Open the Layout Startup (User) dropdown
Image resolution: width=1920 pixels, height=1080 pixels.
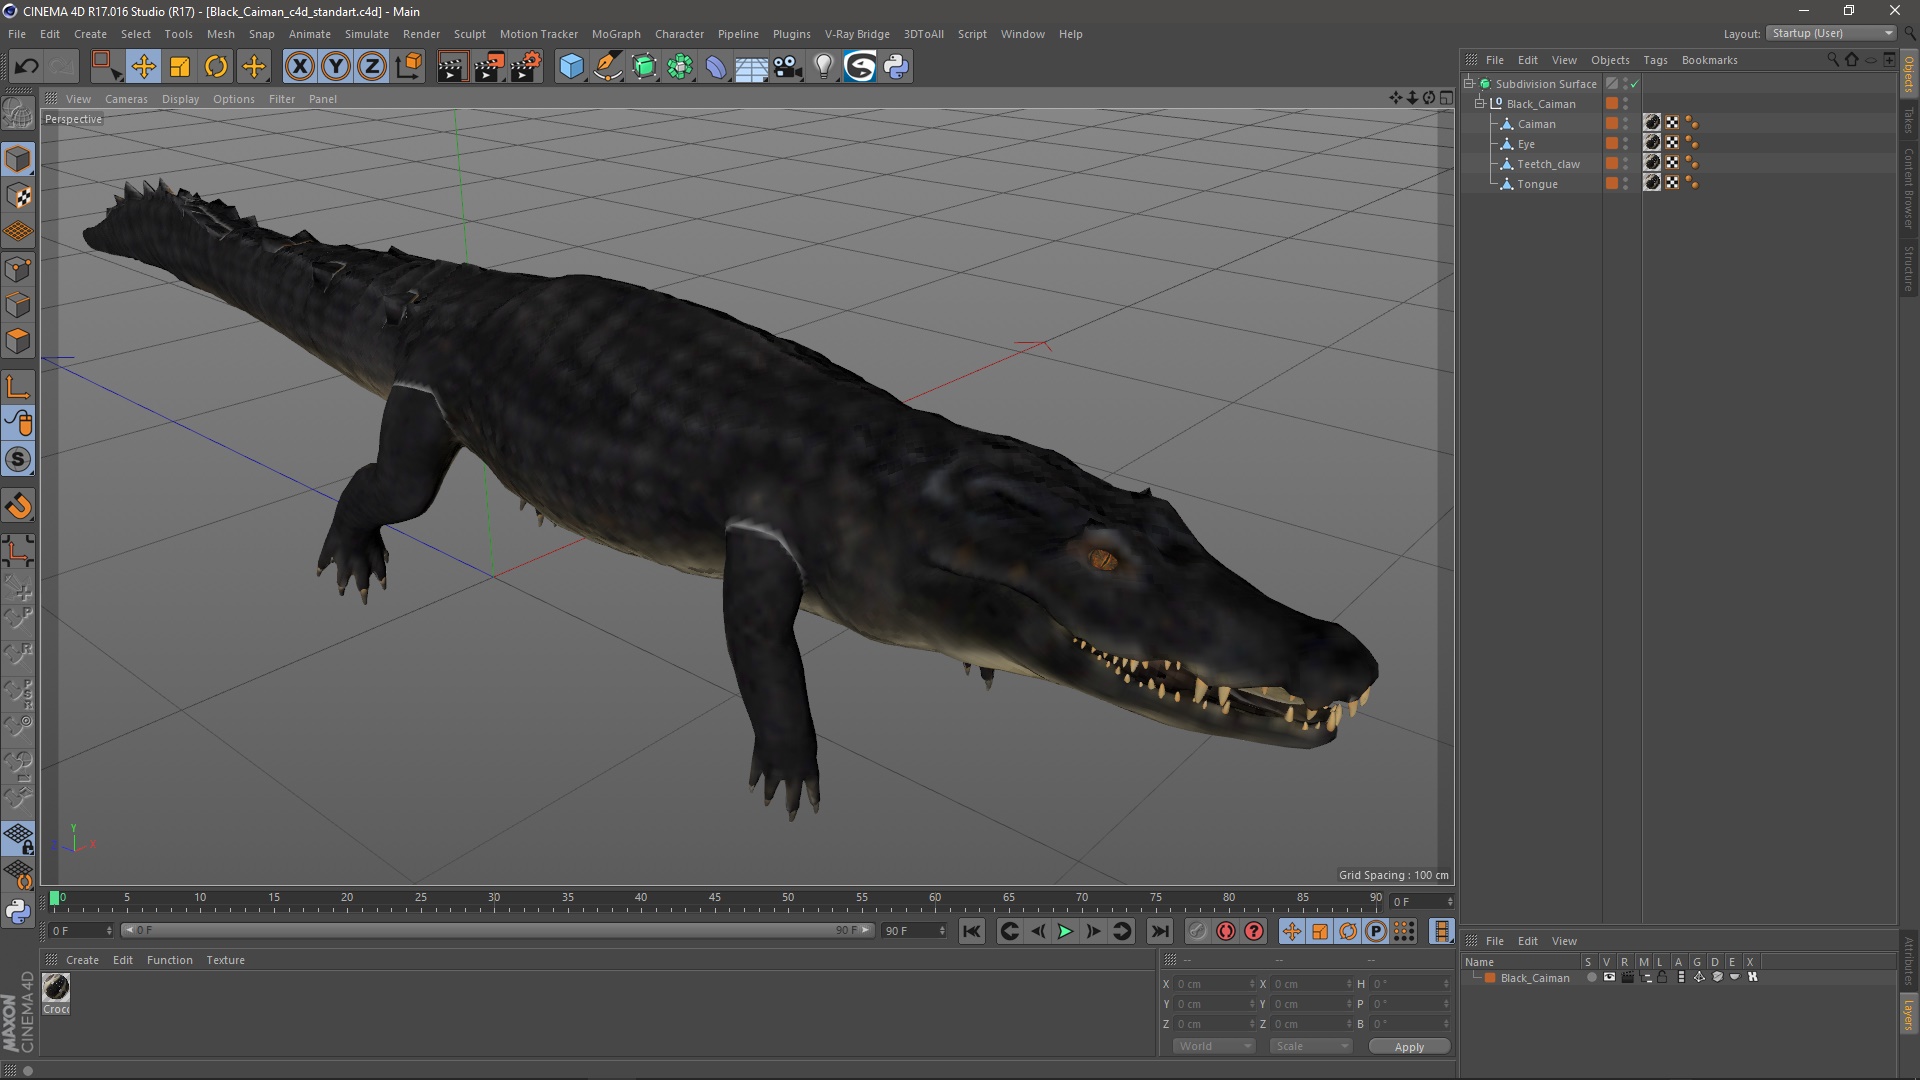click(1831, 33)
